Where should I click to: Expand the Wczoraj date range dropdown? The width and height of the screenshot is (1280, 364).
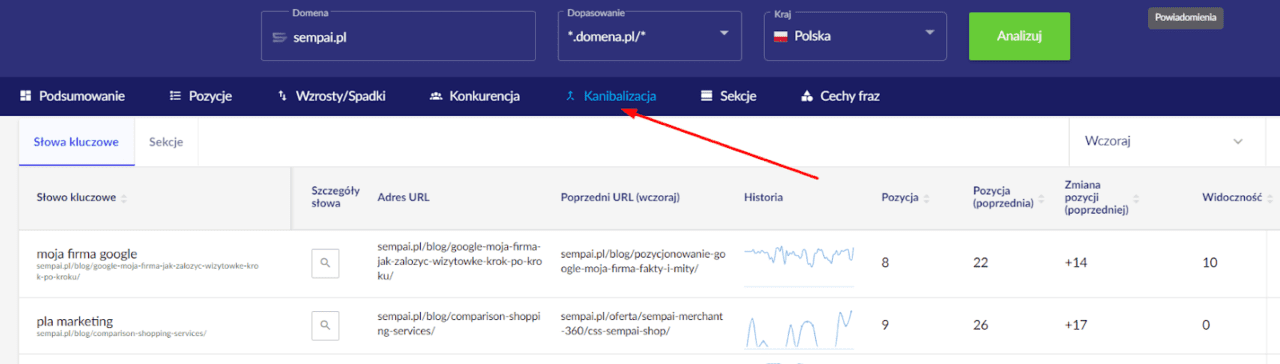click(1167, 142)
